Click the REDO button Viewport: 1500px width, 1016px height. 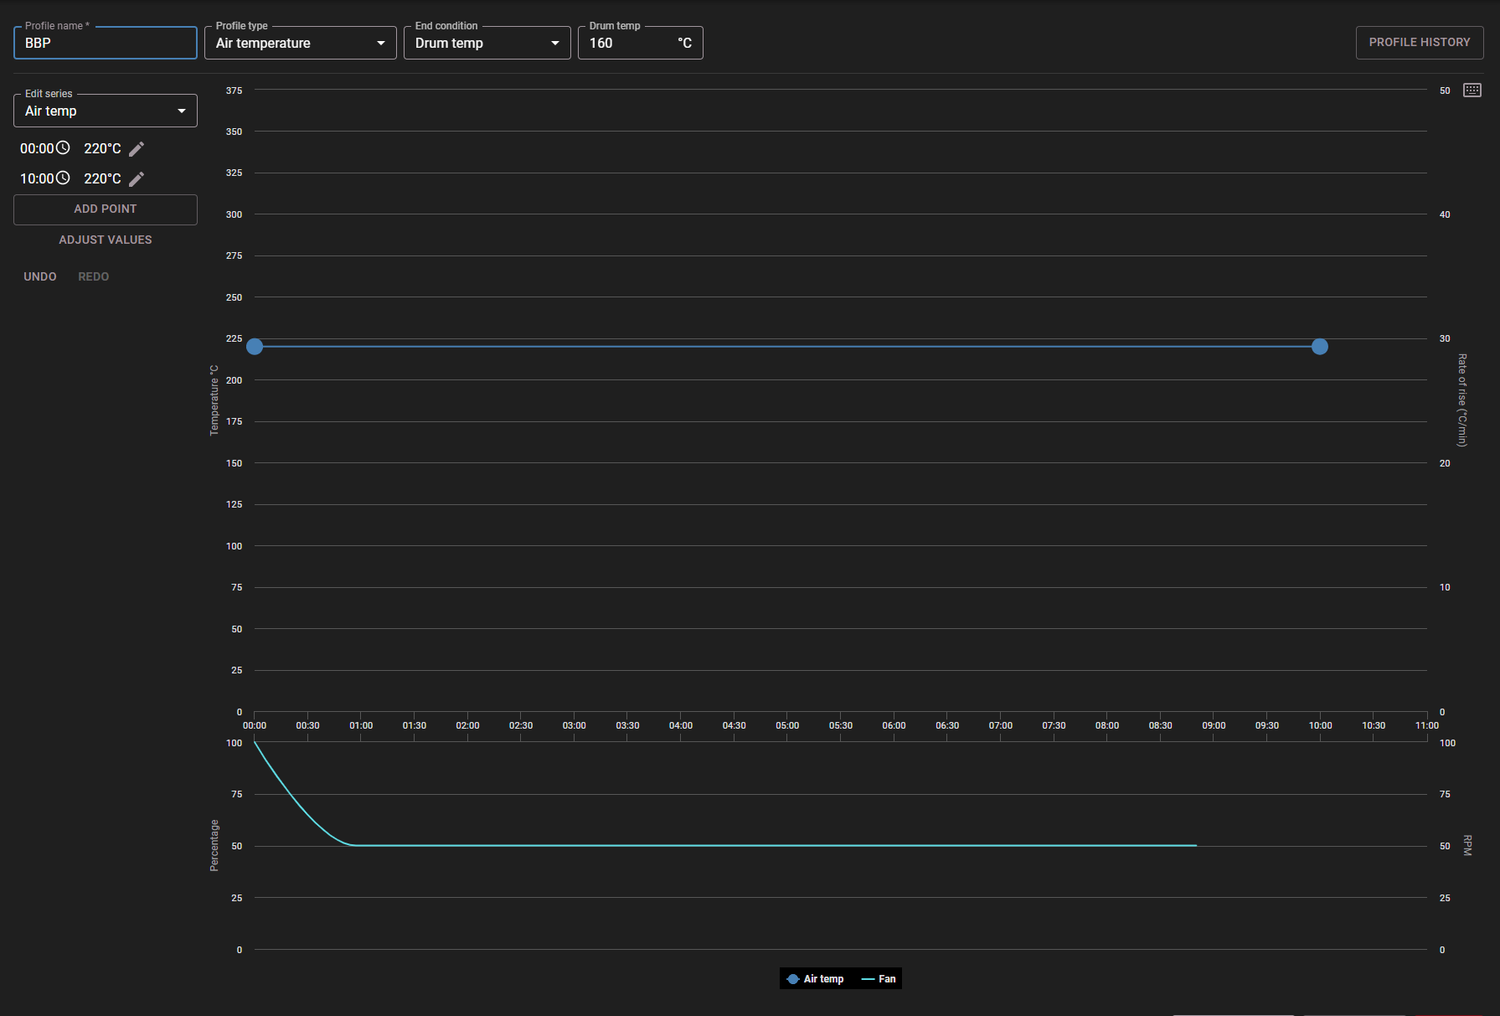click(x=94, y=277)
